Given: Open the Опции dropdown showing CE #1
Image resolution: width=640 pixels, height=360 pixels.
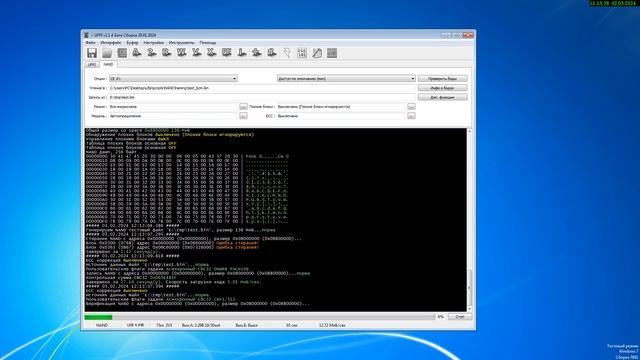Looking at the screenshot, I should click(x=173, y=78).
